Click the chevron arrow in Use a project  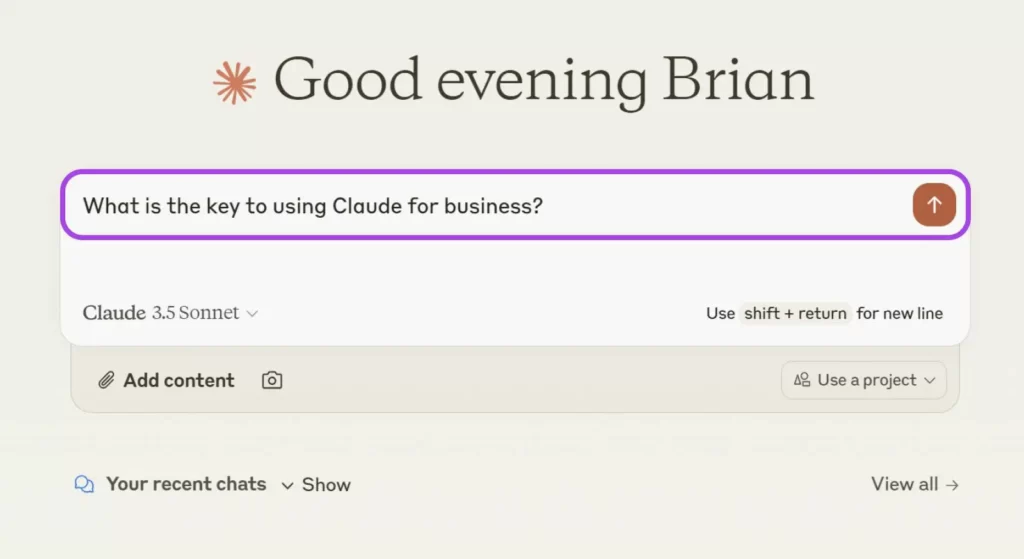[x=930, y=380]
